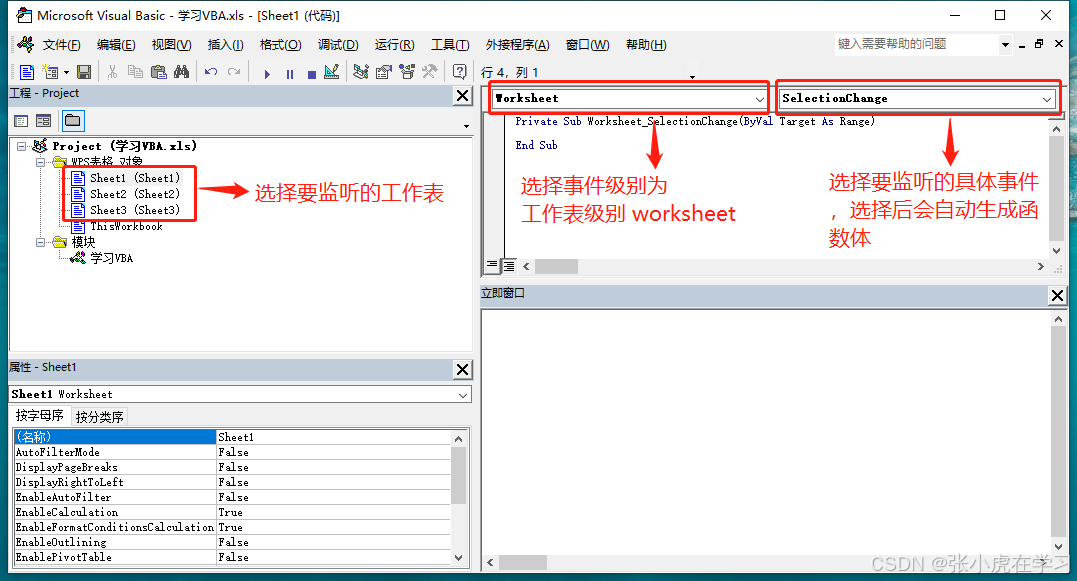This screenshot has width=1077, height=581.
Task: Click Toggle Folders icon in Project panel
Action: coord(73,122)
